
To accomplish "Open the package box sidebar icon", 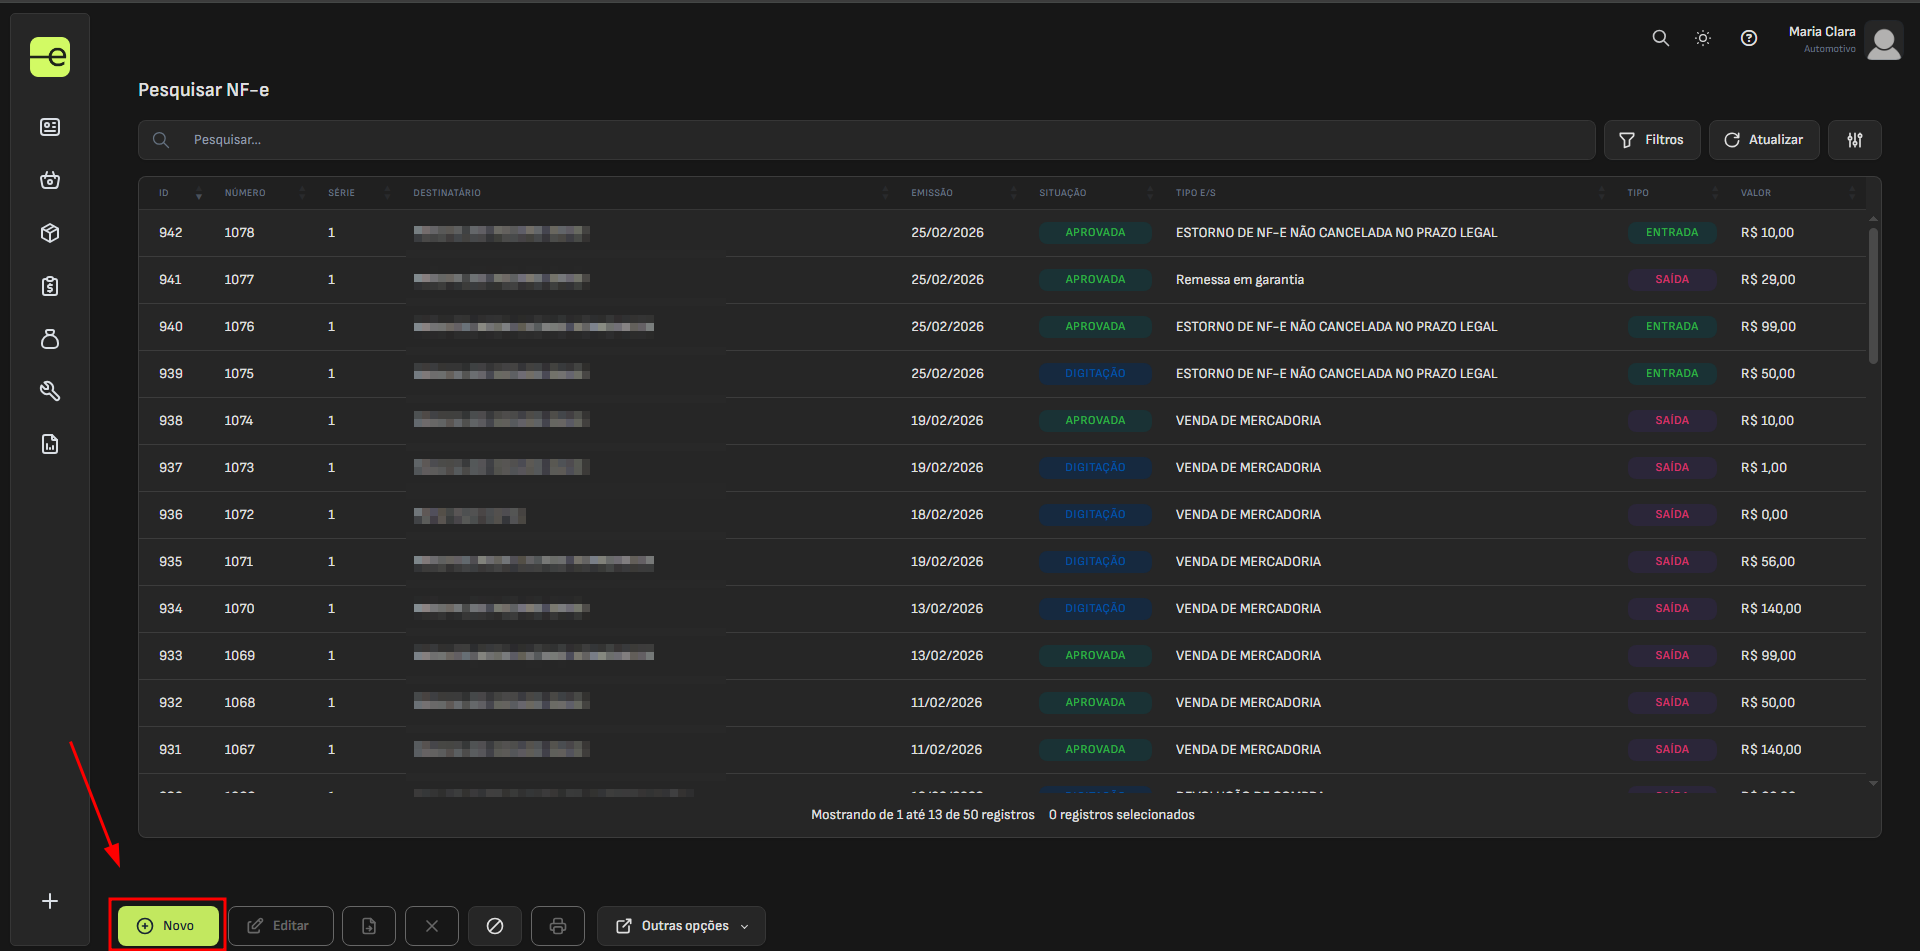I will pos(50,233).
